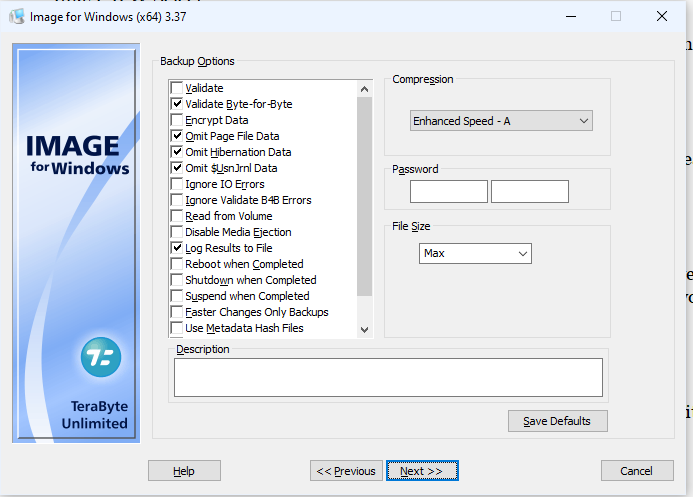This screenshot has width=693, height=497.
Task: Minimize the Image for Windows window
Action: [x=571, y=16]
